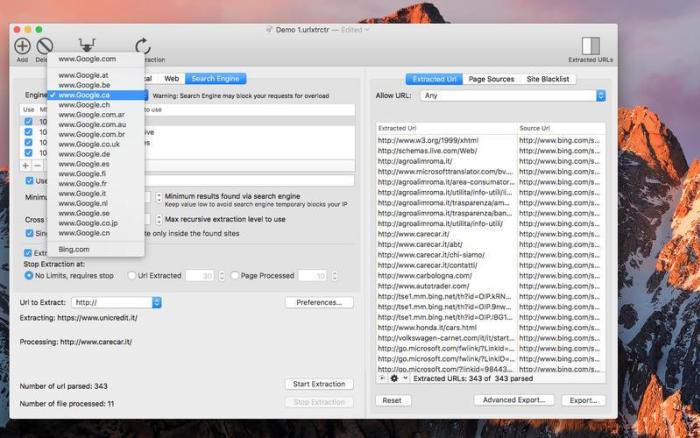Image resolution: width=700 pixels, height=438 pixels.
Task: Click the Reset button
Action: 392,400
